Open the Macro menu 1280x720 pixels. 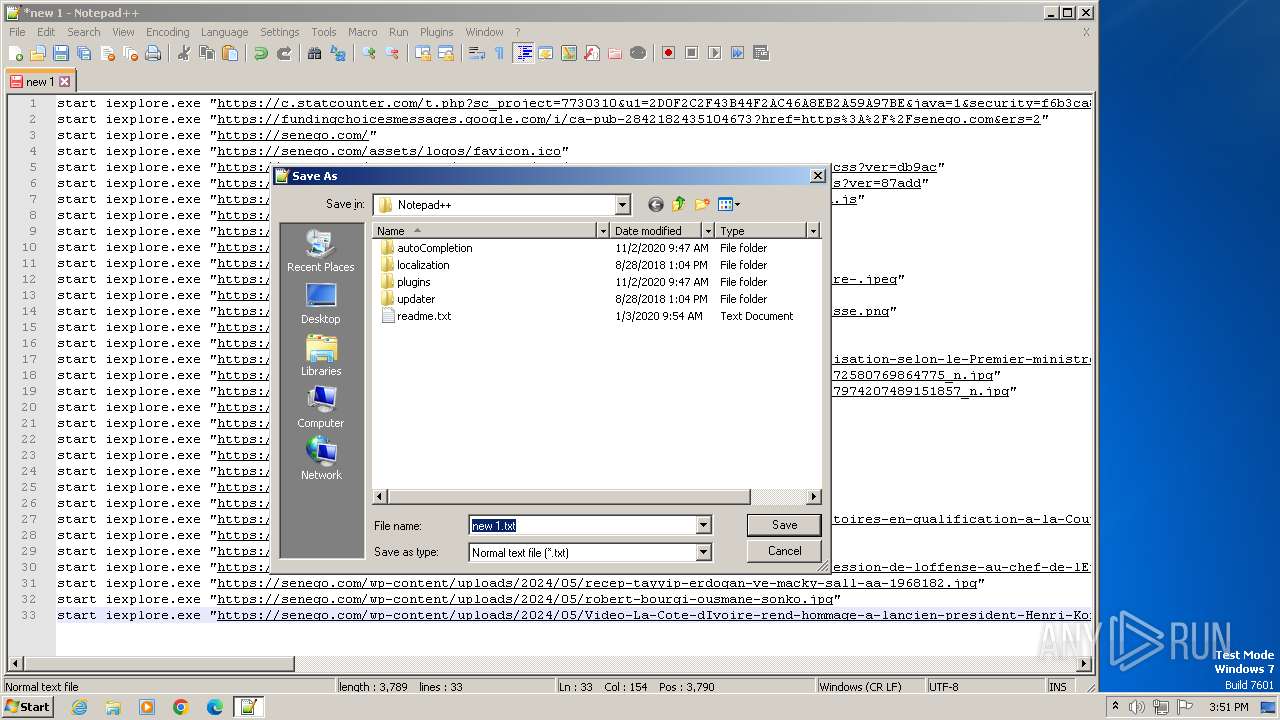tap(362, 32)
